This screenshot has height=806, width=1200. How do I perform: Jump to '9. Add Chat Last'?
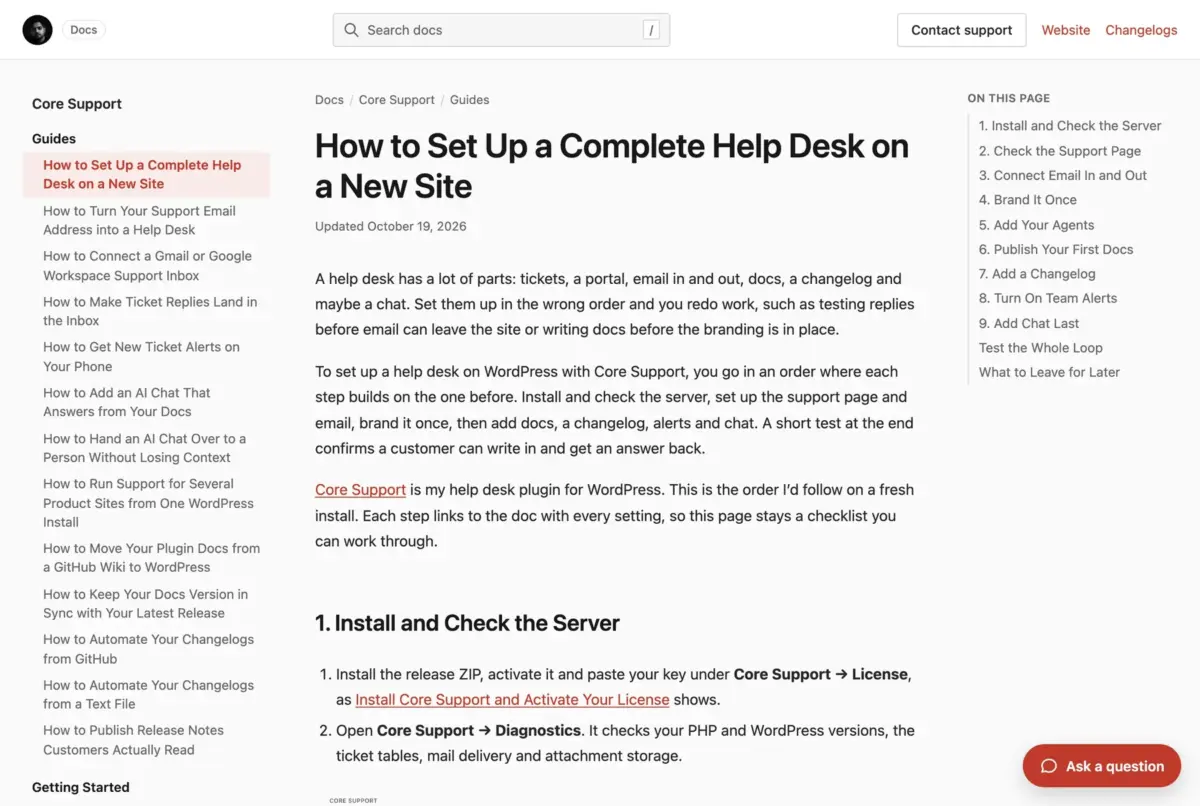pos(1029,323)
